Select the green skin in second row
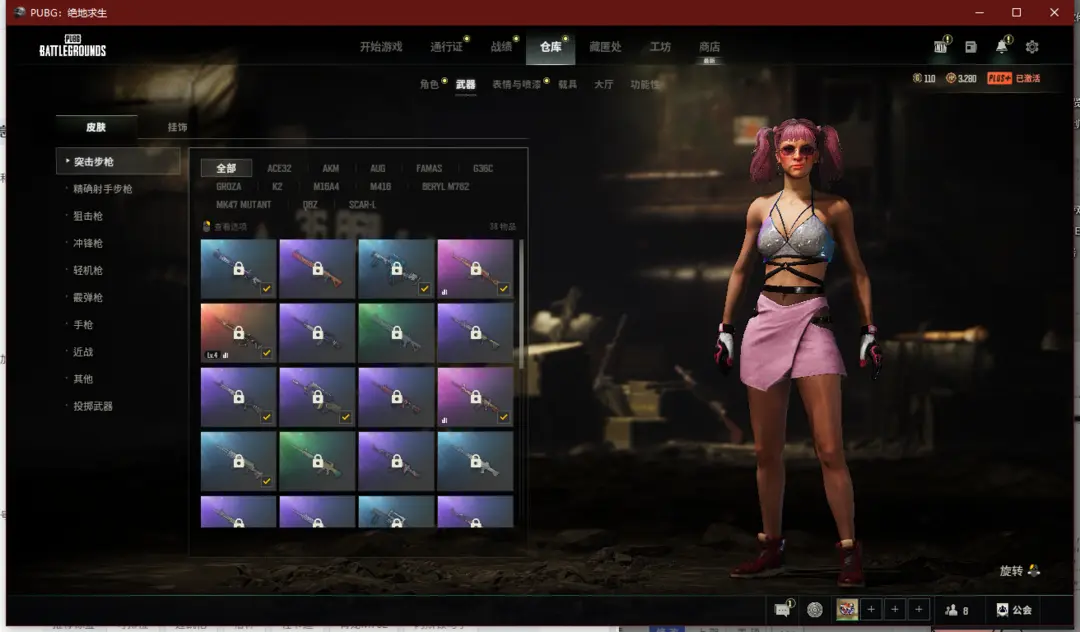The width and height of the screenshot is (1080, 632). (x=396, y=333)
